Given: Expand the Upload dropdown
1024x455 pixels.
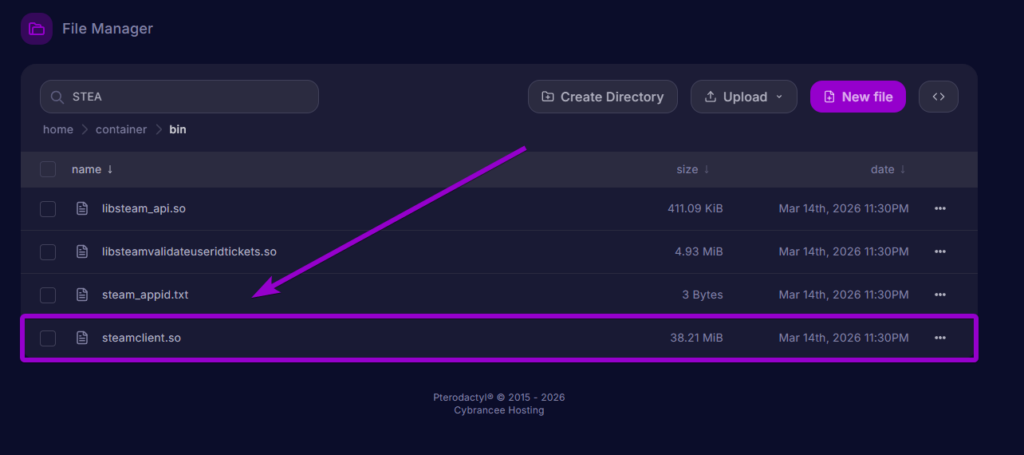Looking at the screenshot, I should click(x=743, y=97).
